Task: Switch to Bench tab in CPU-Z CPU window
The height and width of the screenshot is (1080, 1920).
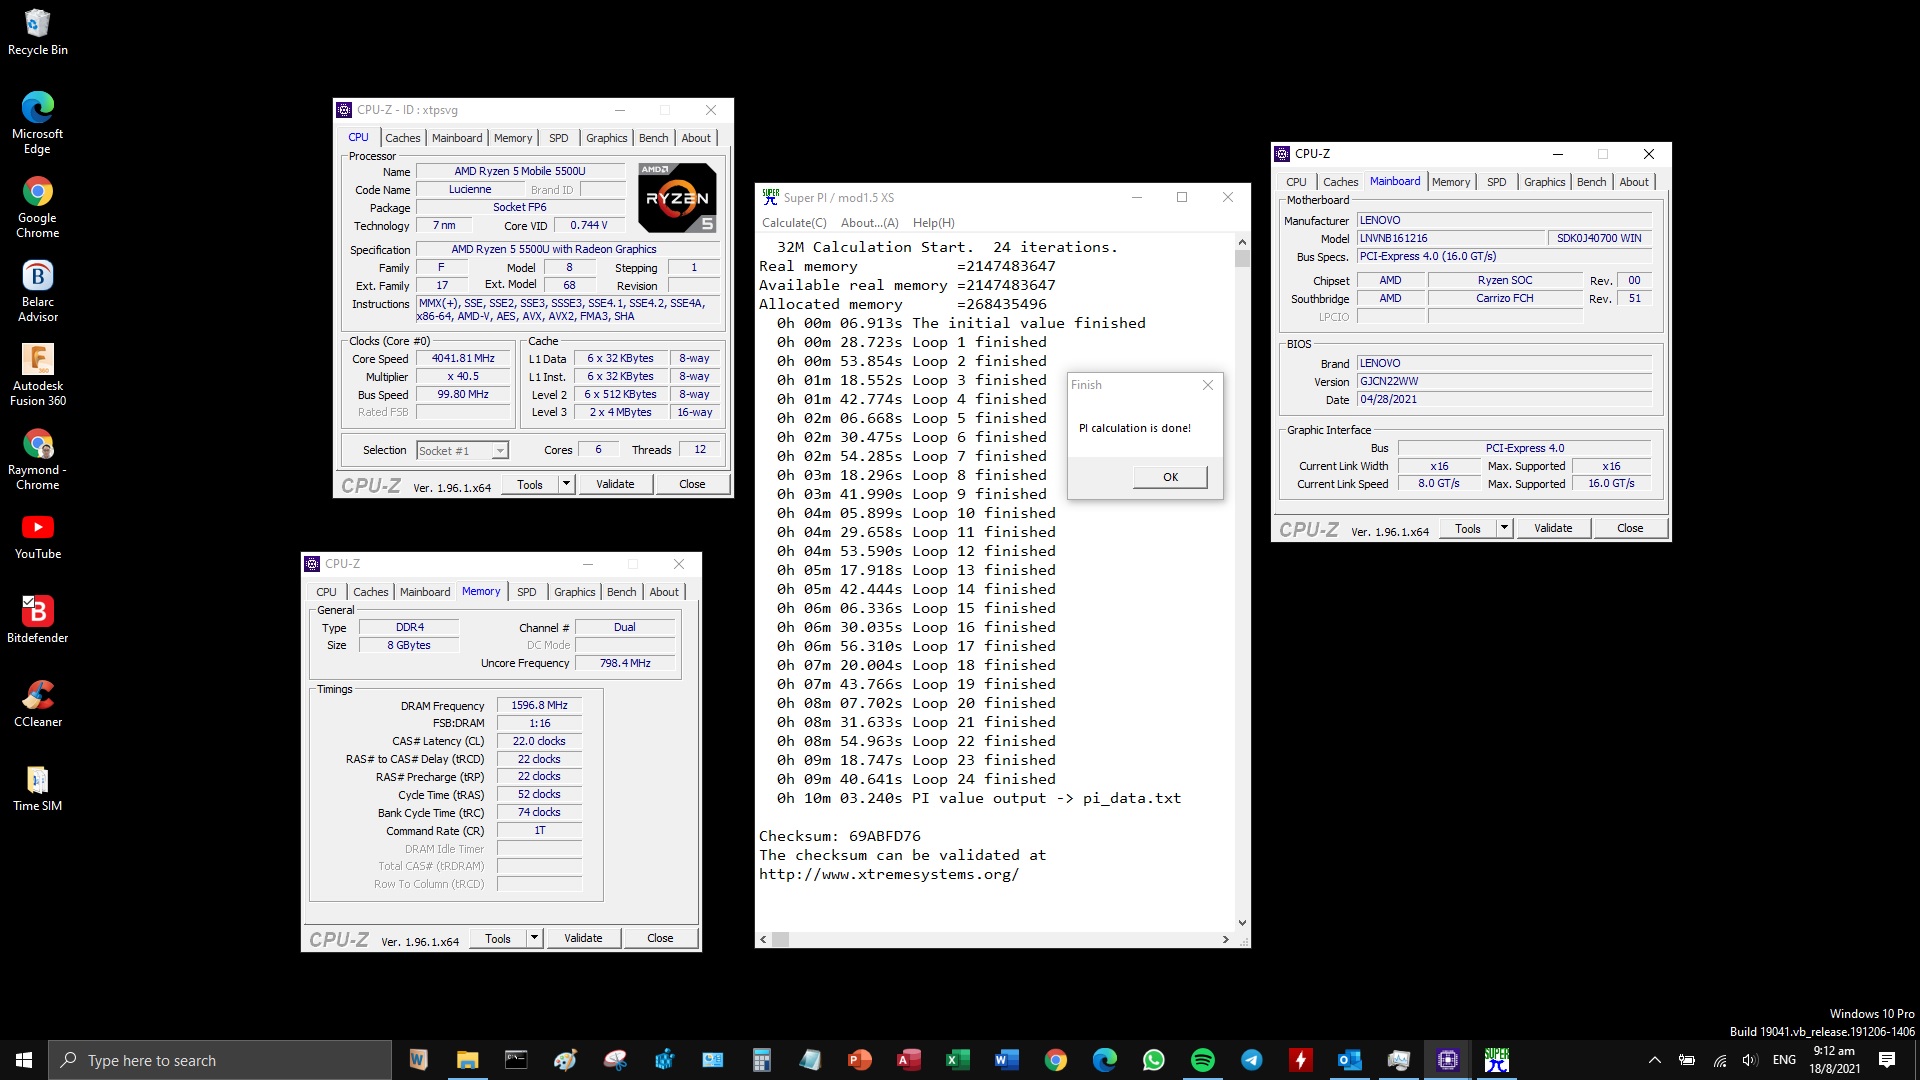Action: (x=653, y=138)
